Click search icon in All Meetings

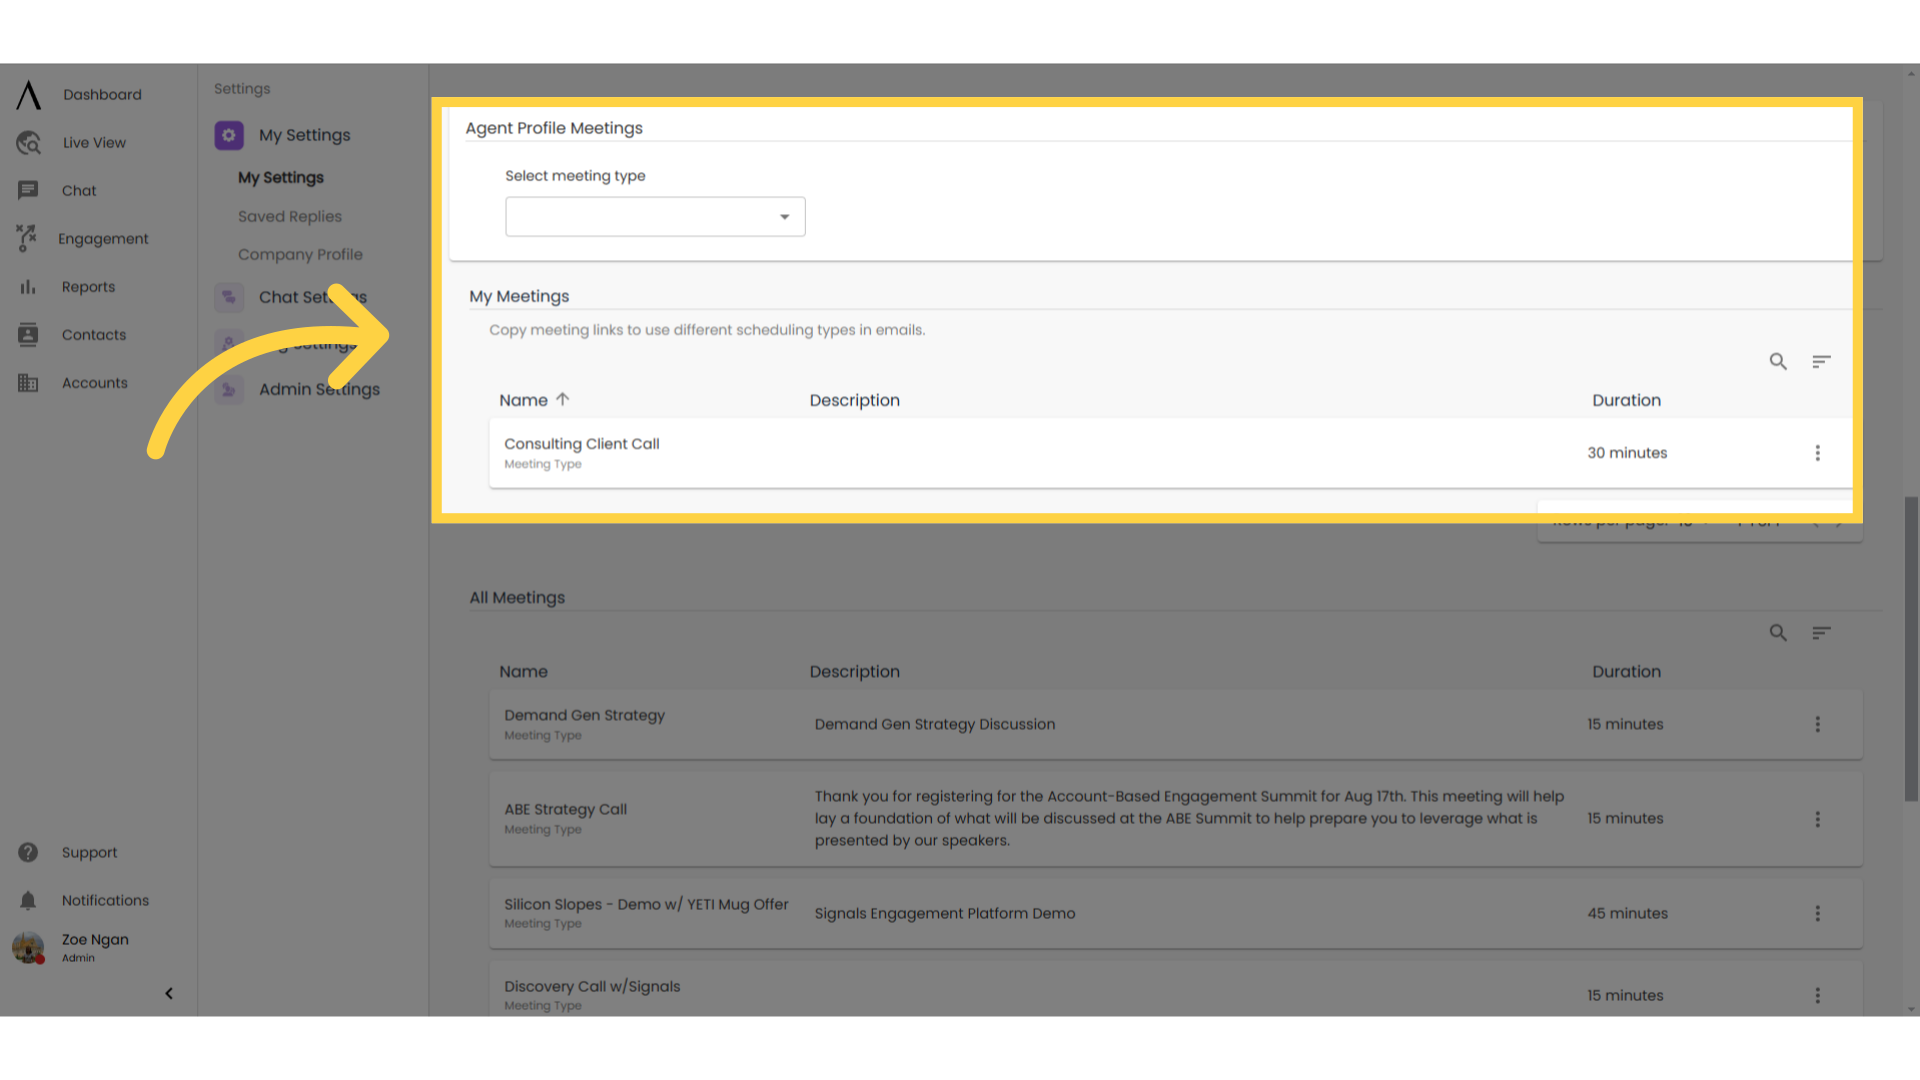[x=1778, y=632]
